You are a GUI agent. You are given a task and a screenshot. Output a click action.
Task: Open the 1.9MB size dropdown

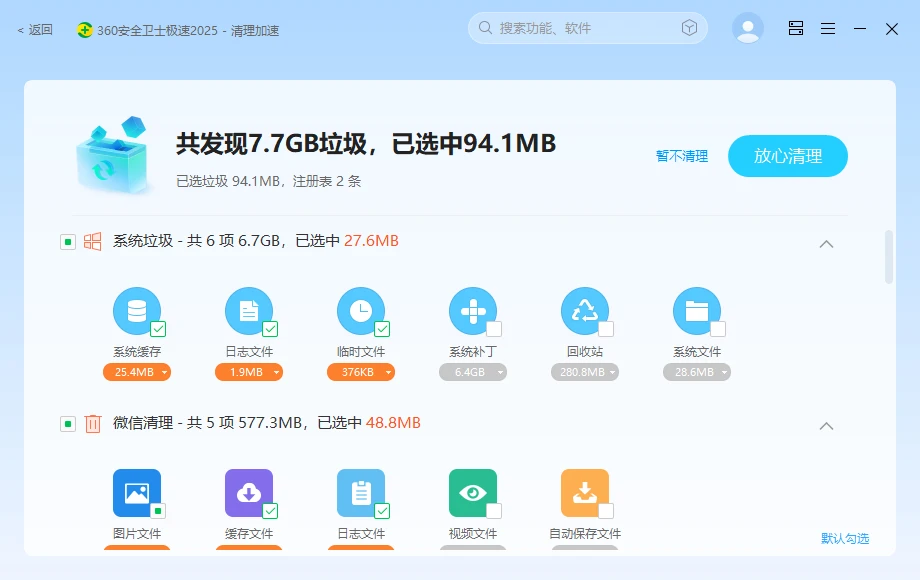[249, 372]
